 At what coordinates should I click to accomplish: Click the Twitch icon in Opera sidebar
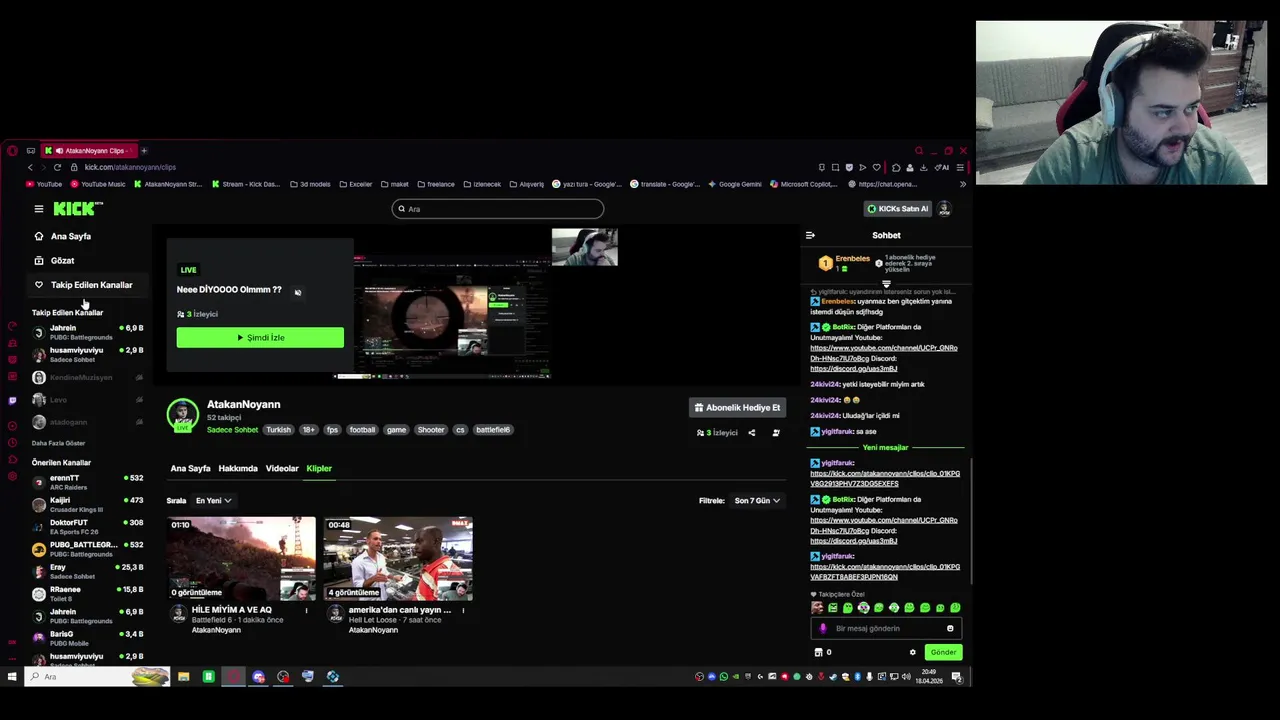[x=12, y=400]
